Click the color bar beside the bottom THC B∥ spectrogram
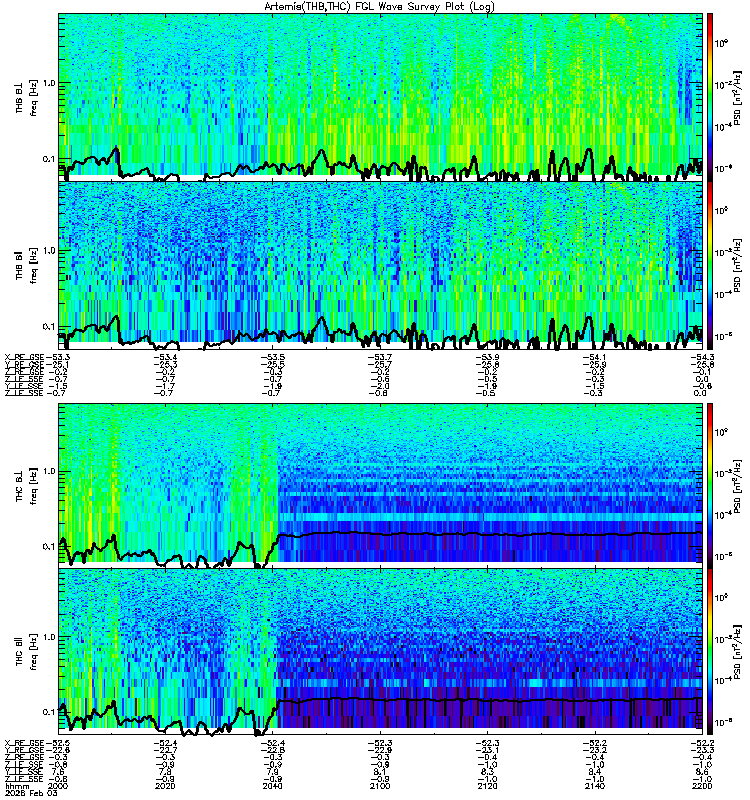This screenshot has width=750, height=800. point(710,651)
